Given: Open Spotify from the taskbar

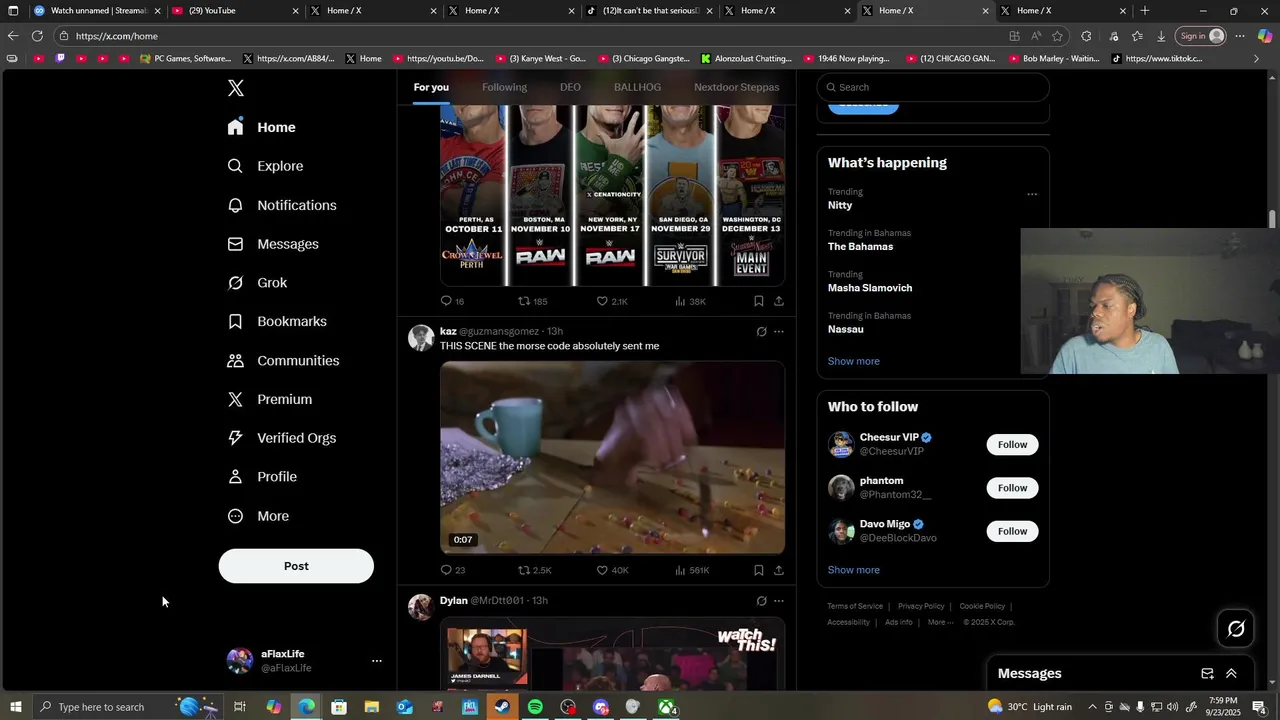Looking at the screenshot, I should (x=535, y=707).
